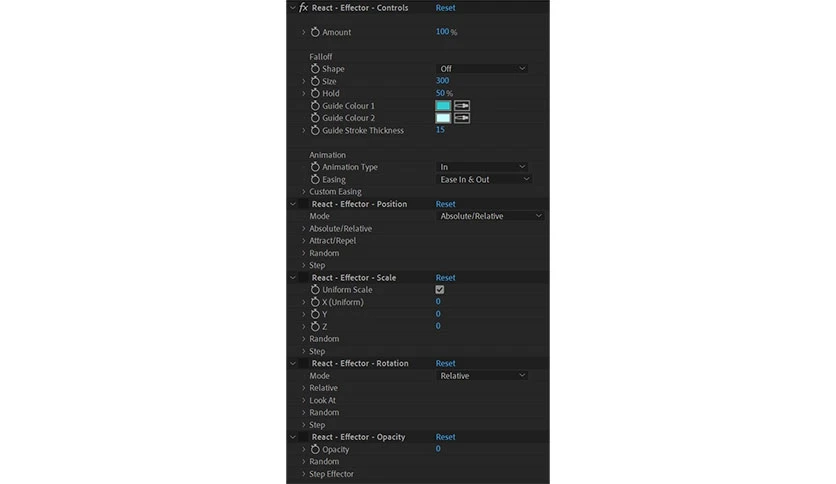Toggle fx switch on Effector Controls

coord(303,7)
